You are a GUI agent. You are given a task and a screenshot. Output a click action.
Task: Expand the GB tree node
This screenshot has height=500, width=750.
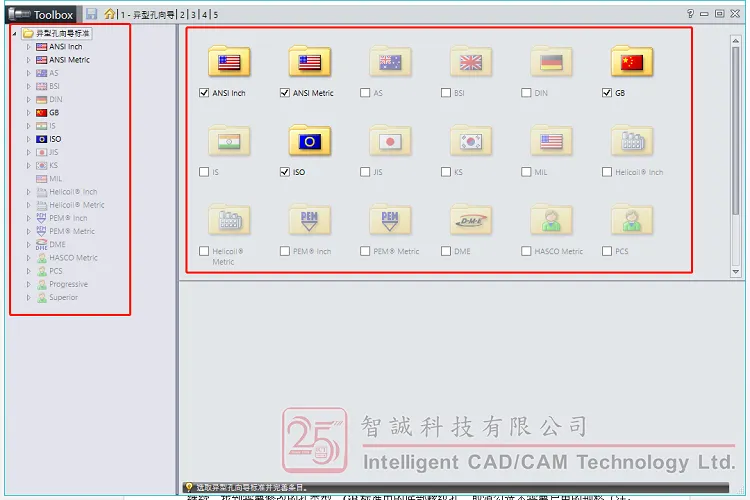click(28, 113)
